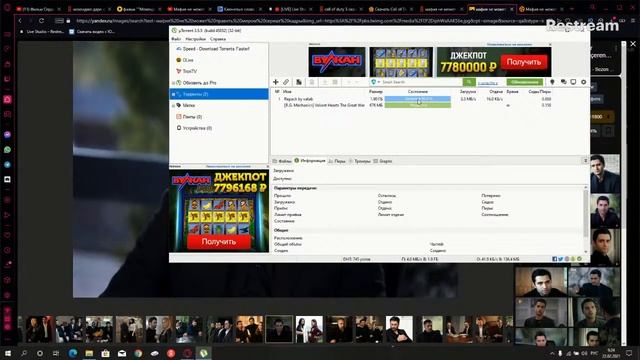Open WhatsApp in the Opera sidebar
640x360 pixels.
[7, 150]
